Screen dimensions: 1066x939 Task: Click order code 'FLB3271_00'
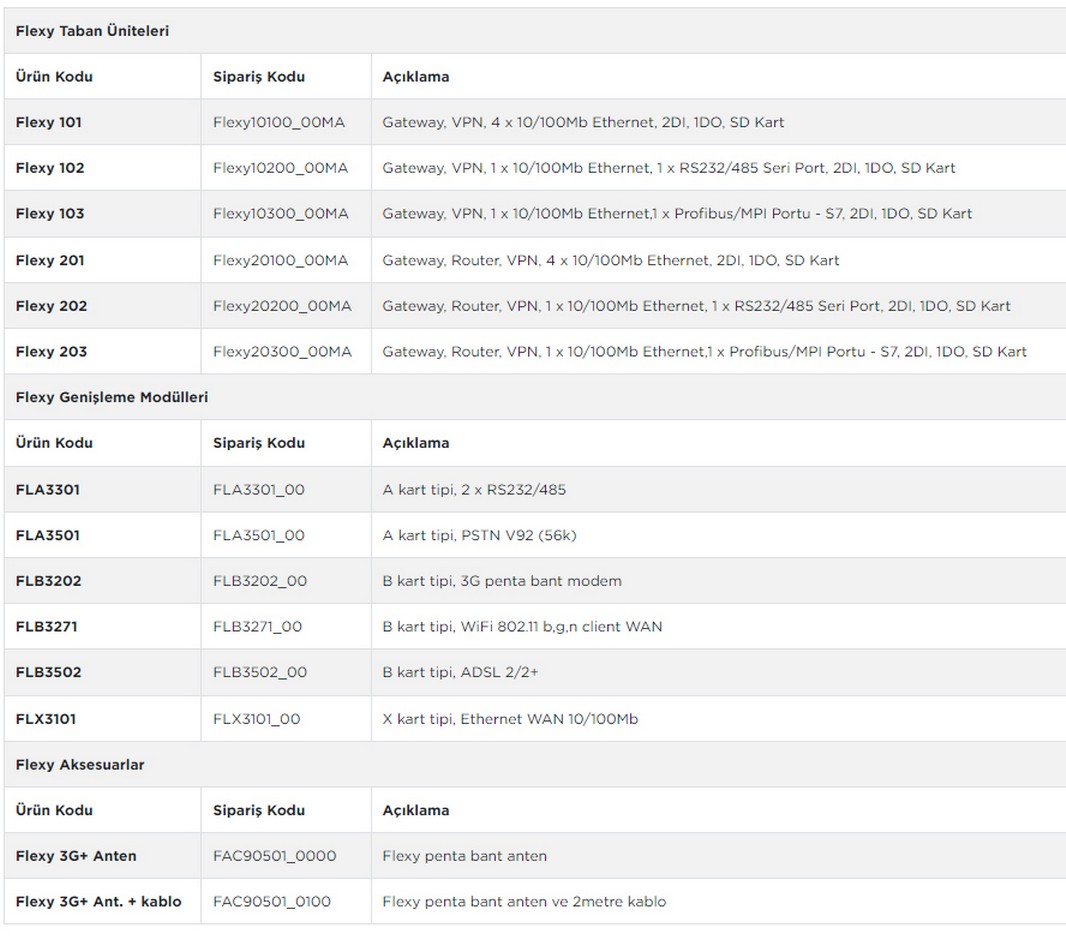[257, 626]
